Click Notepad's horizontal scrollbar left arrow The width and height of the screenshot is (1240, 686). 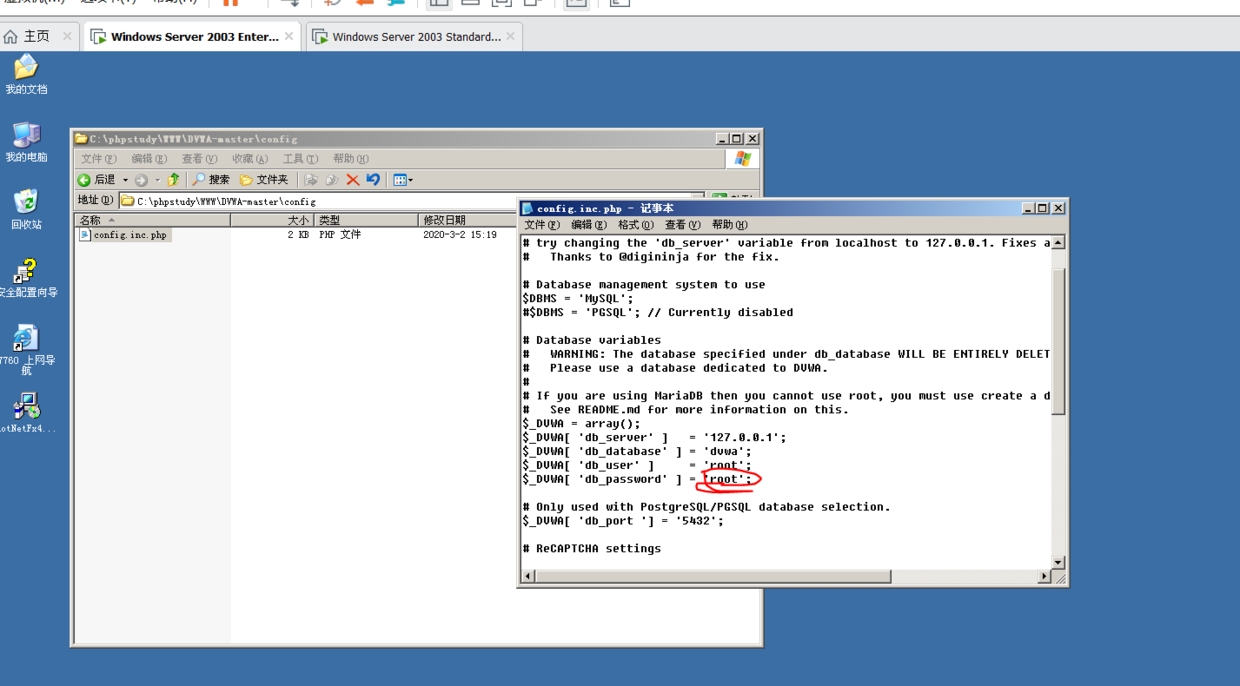coord(529,577)
